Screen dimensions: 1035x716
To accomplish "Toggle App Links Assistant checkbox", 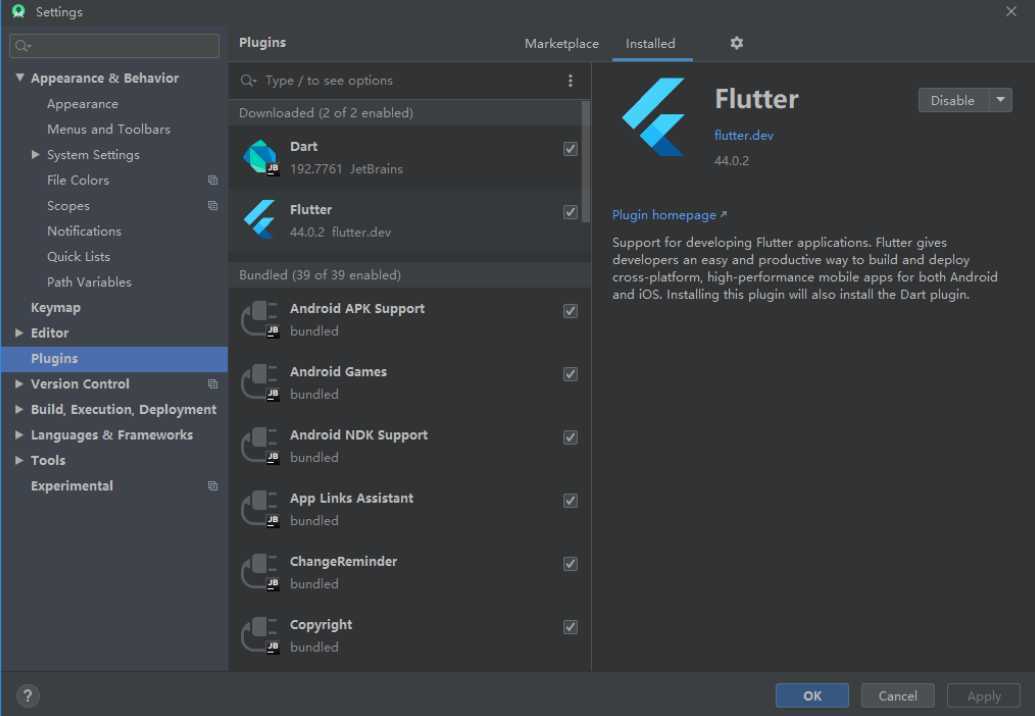I will click(570, 501).
